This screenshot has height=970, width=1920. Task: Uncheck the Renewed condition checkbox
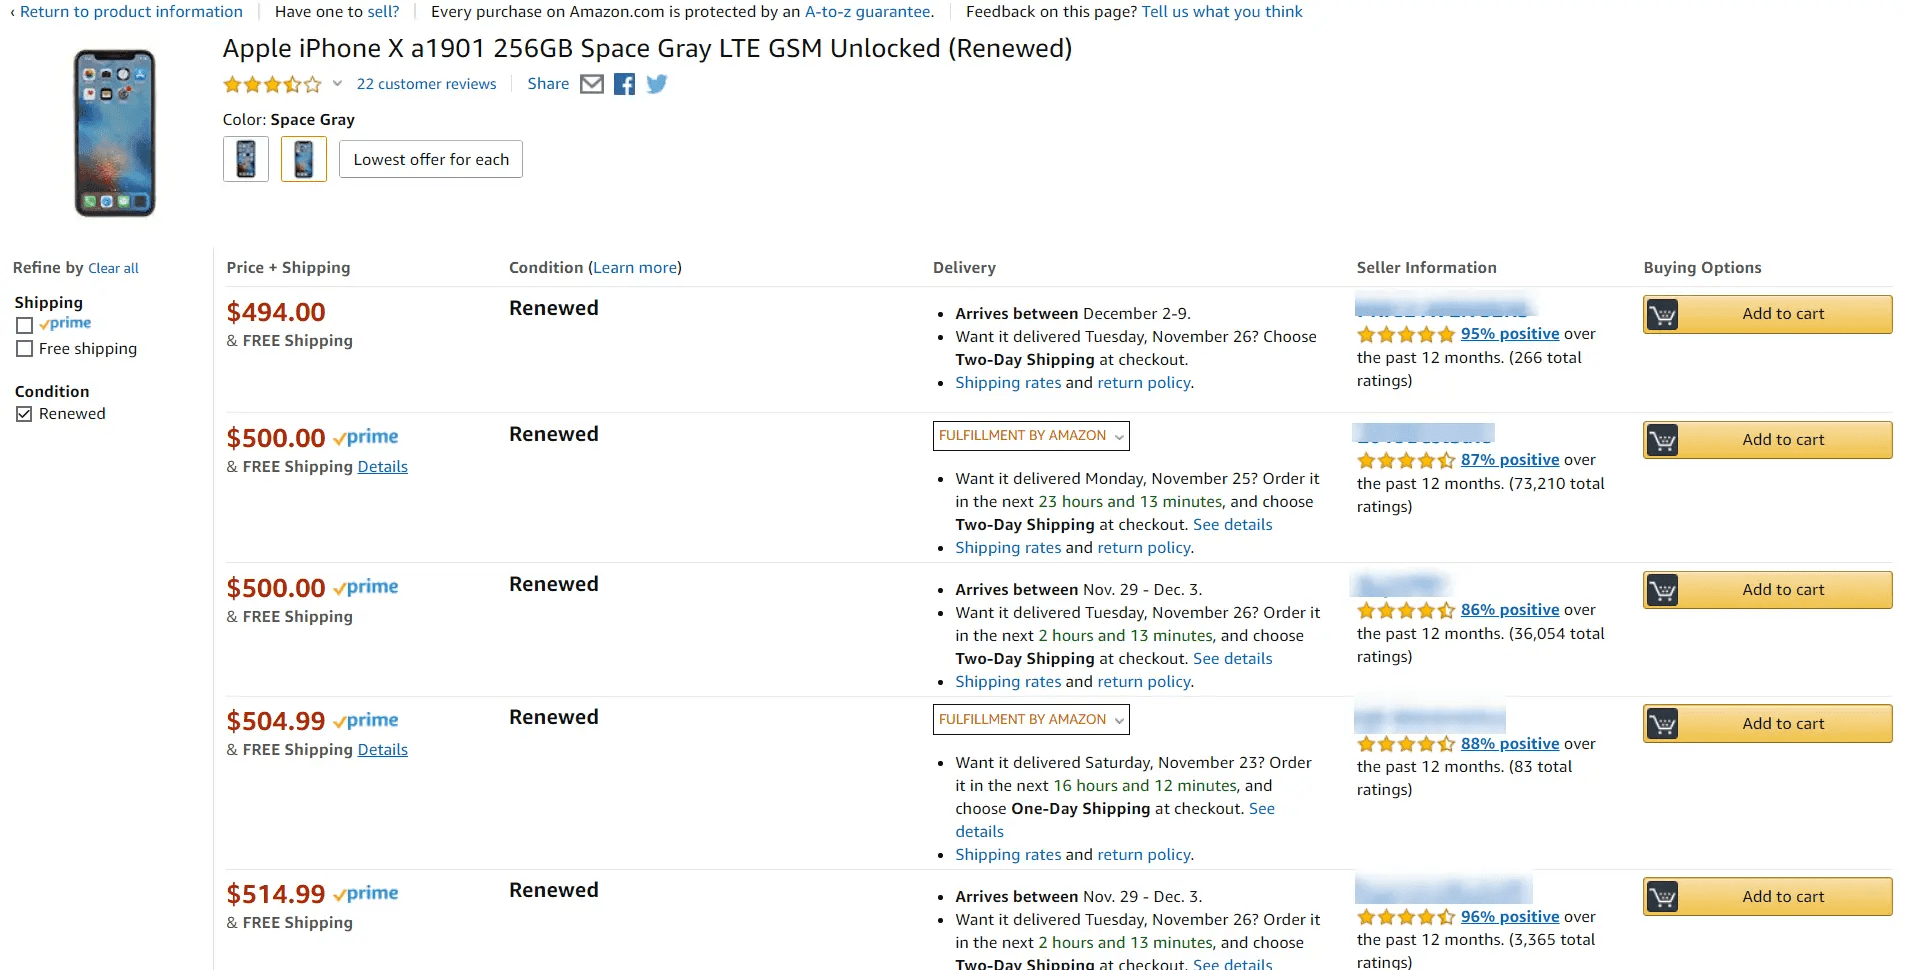point(25,414)
